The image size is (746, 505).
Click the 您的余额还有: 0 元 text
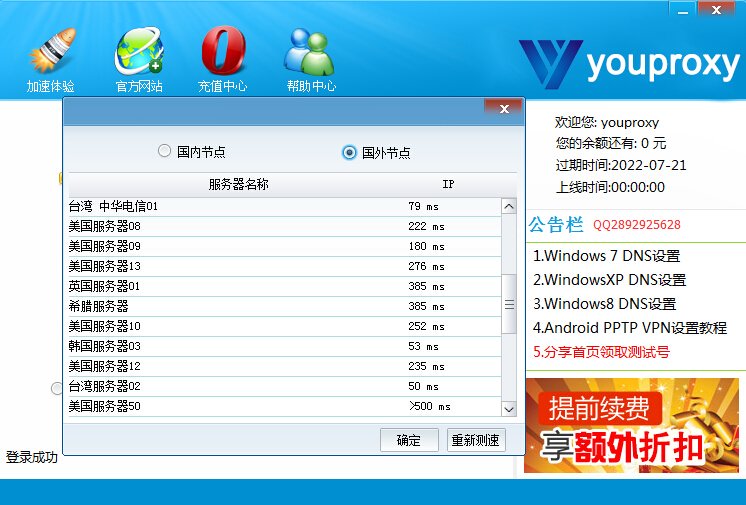point(611,143)
